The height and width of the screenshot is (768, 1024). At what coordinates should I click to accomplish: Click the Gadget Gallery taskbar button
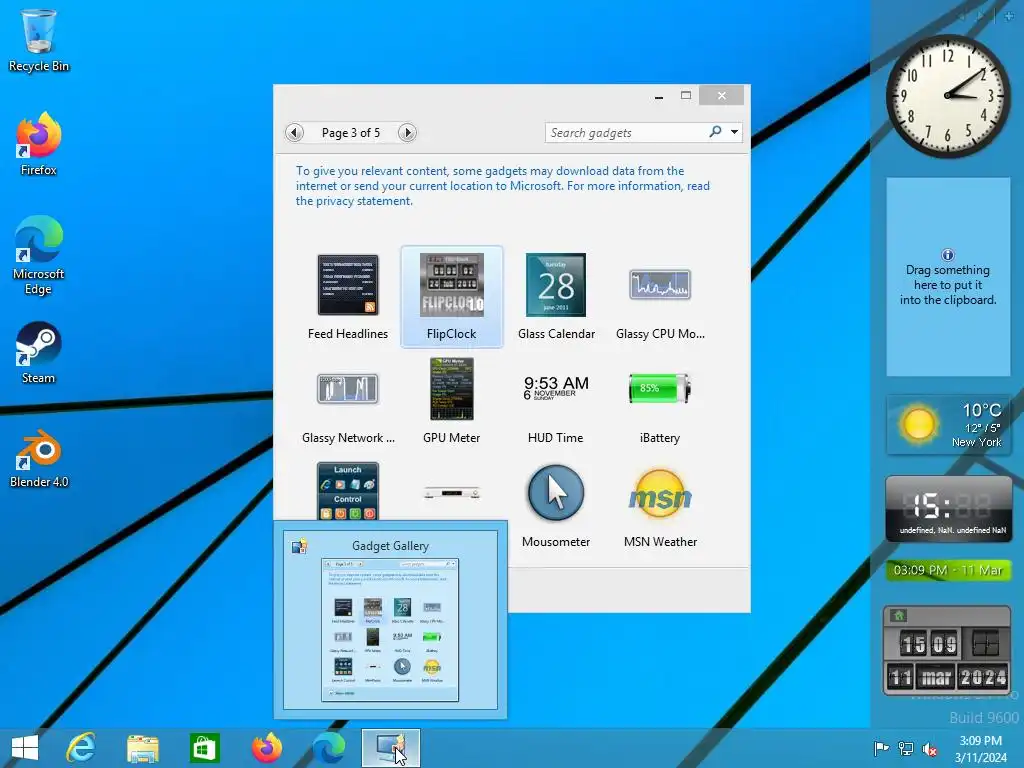pyautogui.click(x=391, y=748)
